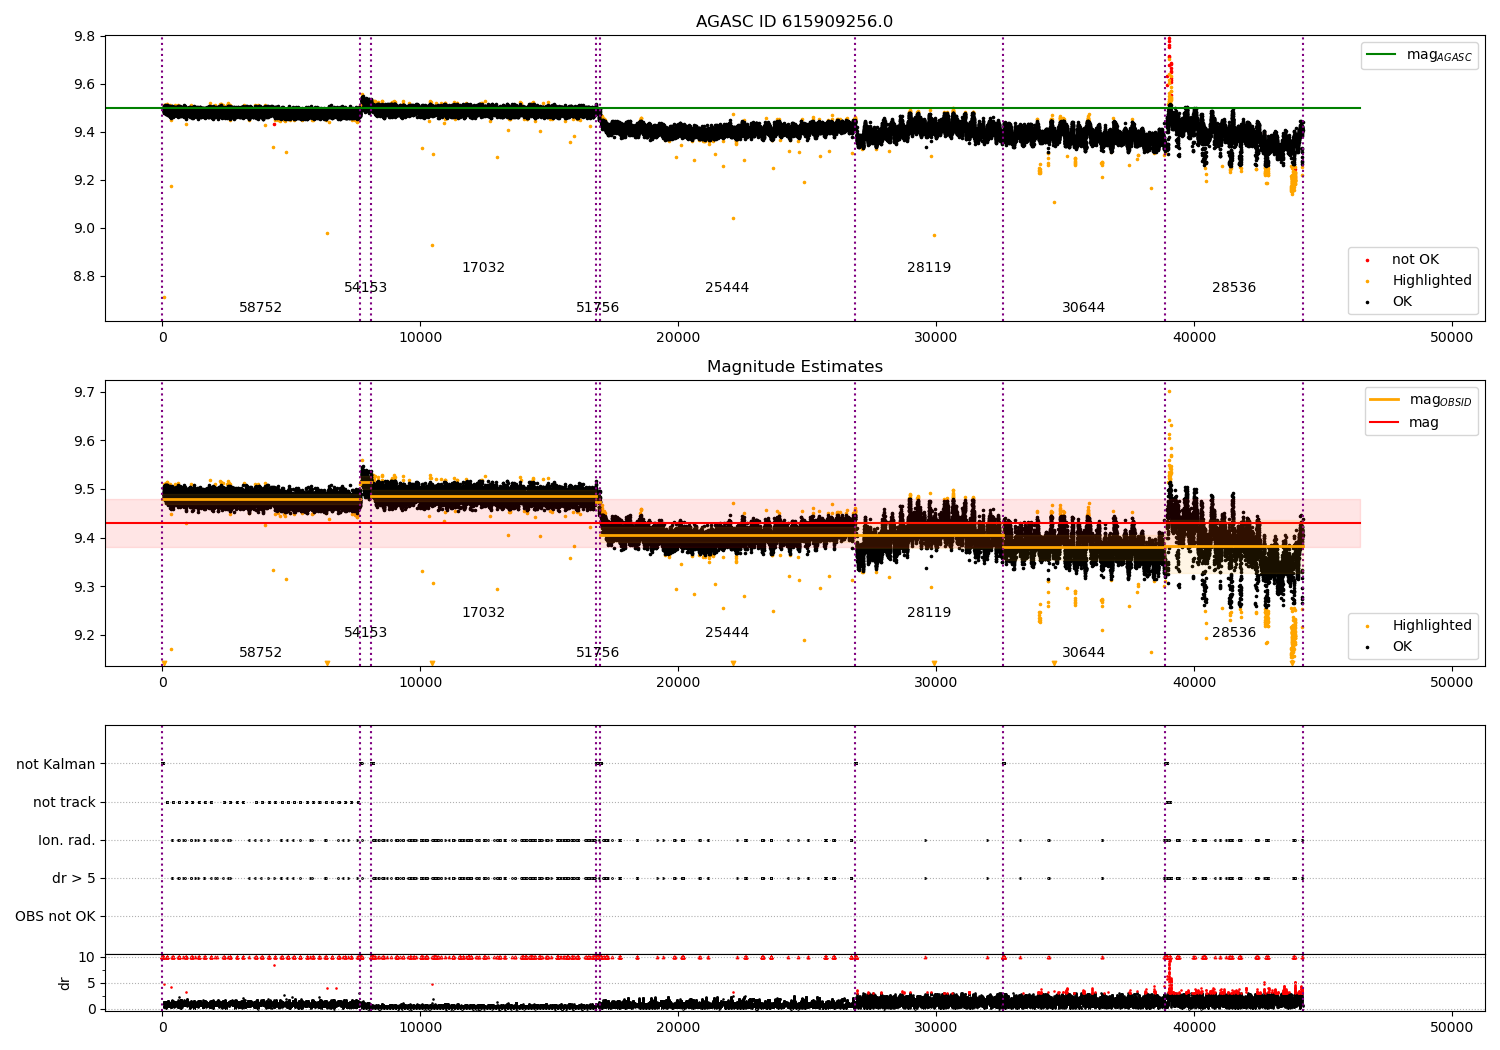Click the 10000 x-axis tick under middle plot
Image resolution: width=1500 pixels, height=1050 pixels.
420,683
